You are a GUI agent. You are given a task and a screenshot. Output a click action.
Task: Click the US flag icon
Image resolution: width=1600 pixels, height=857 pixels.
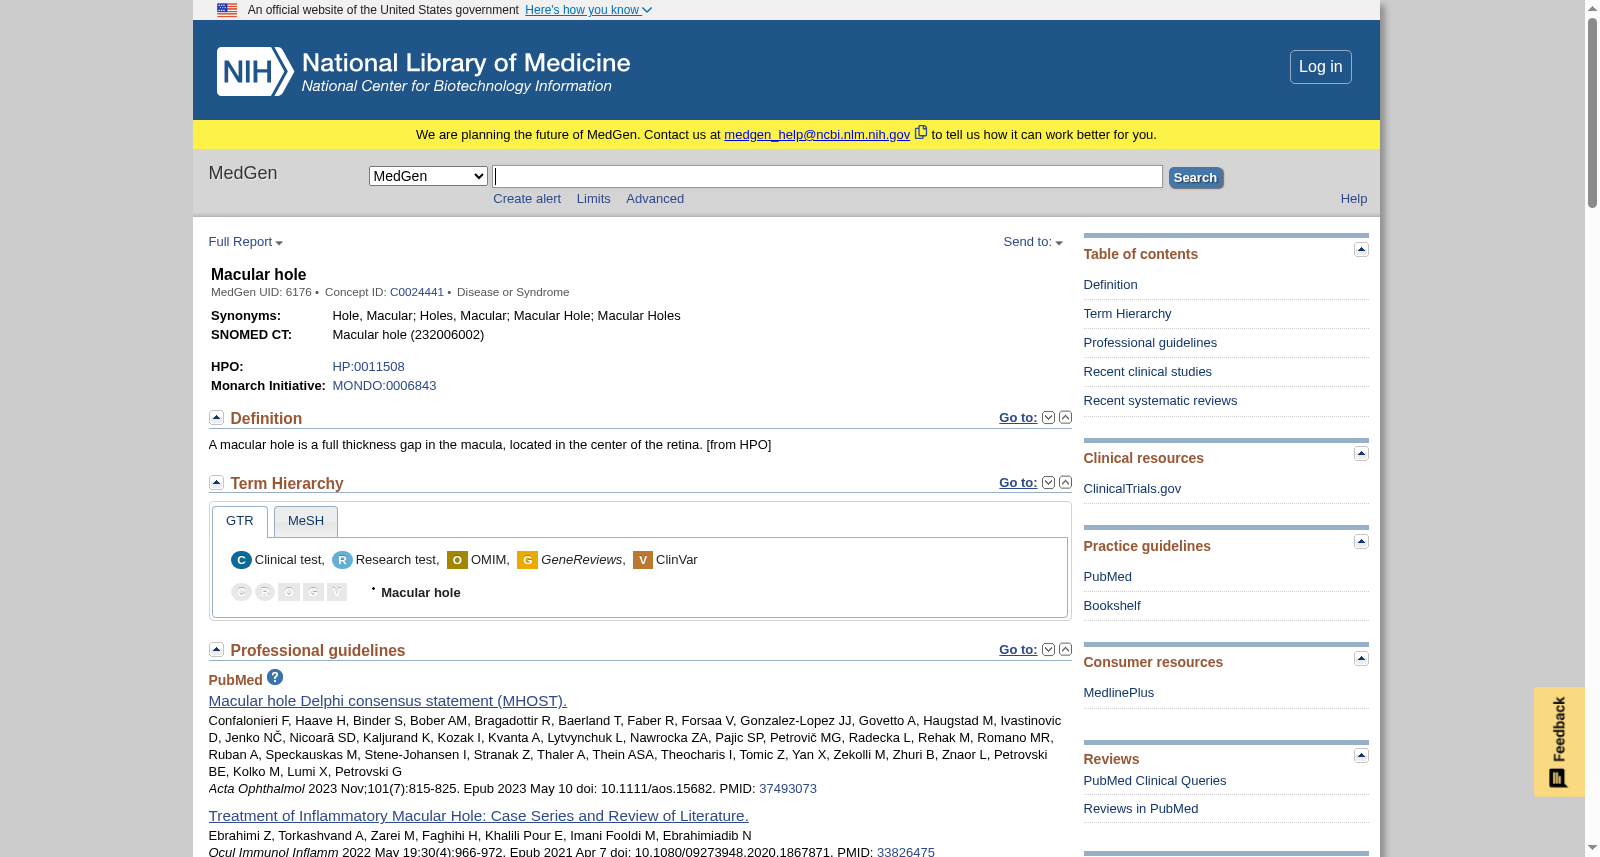tap(227, 10)
